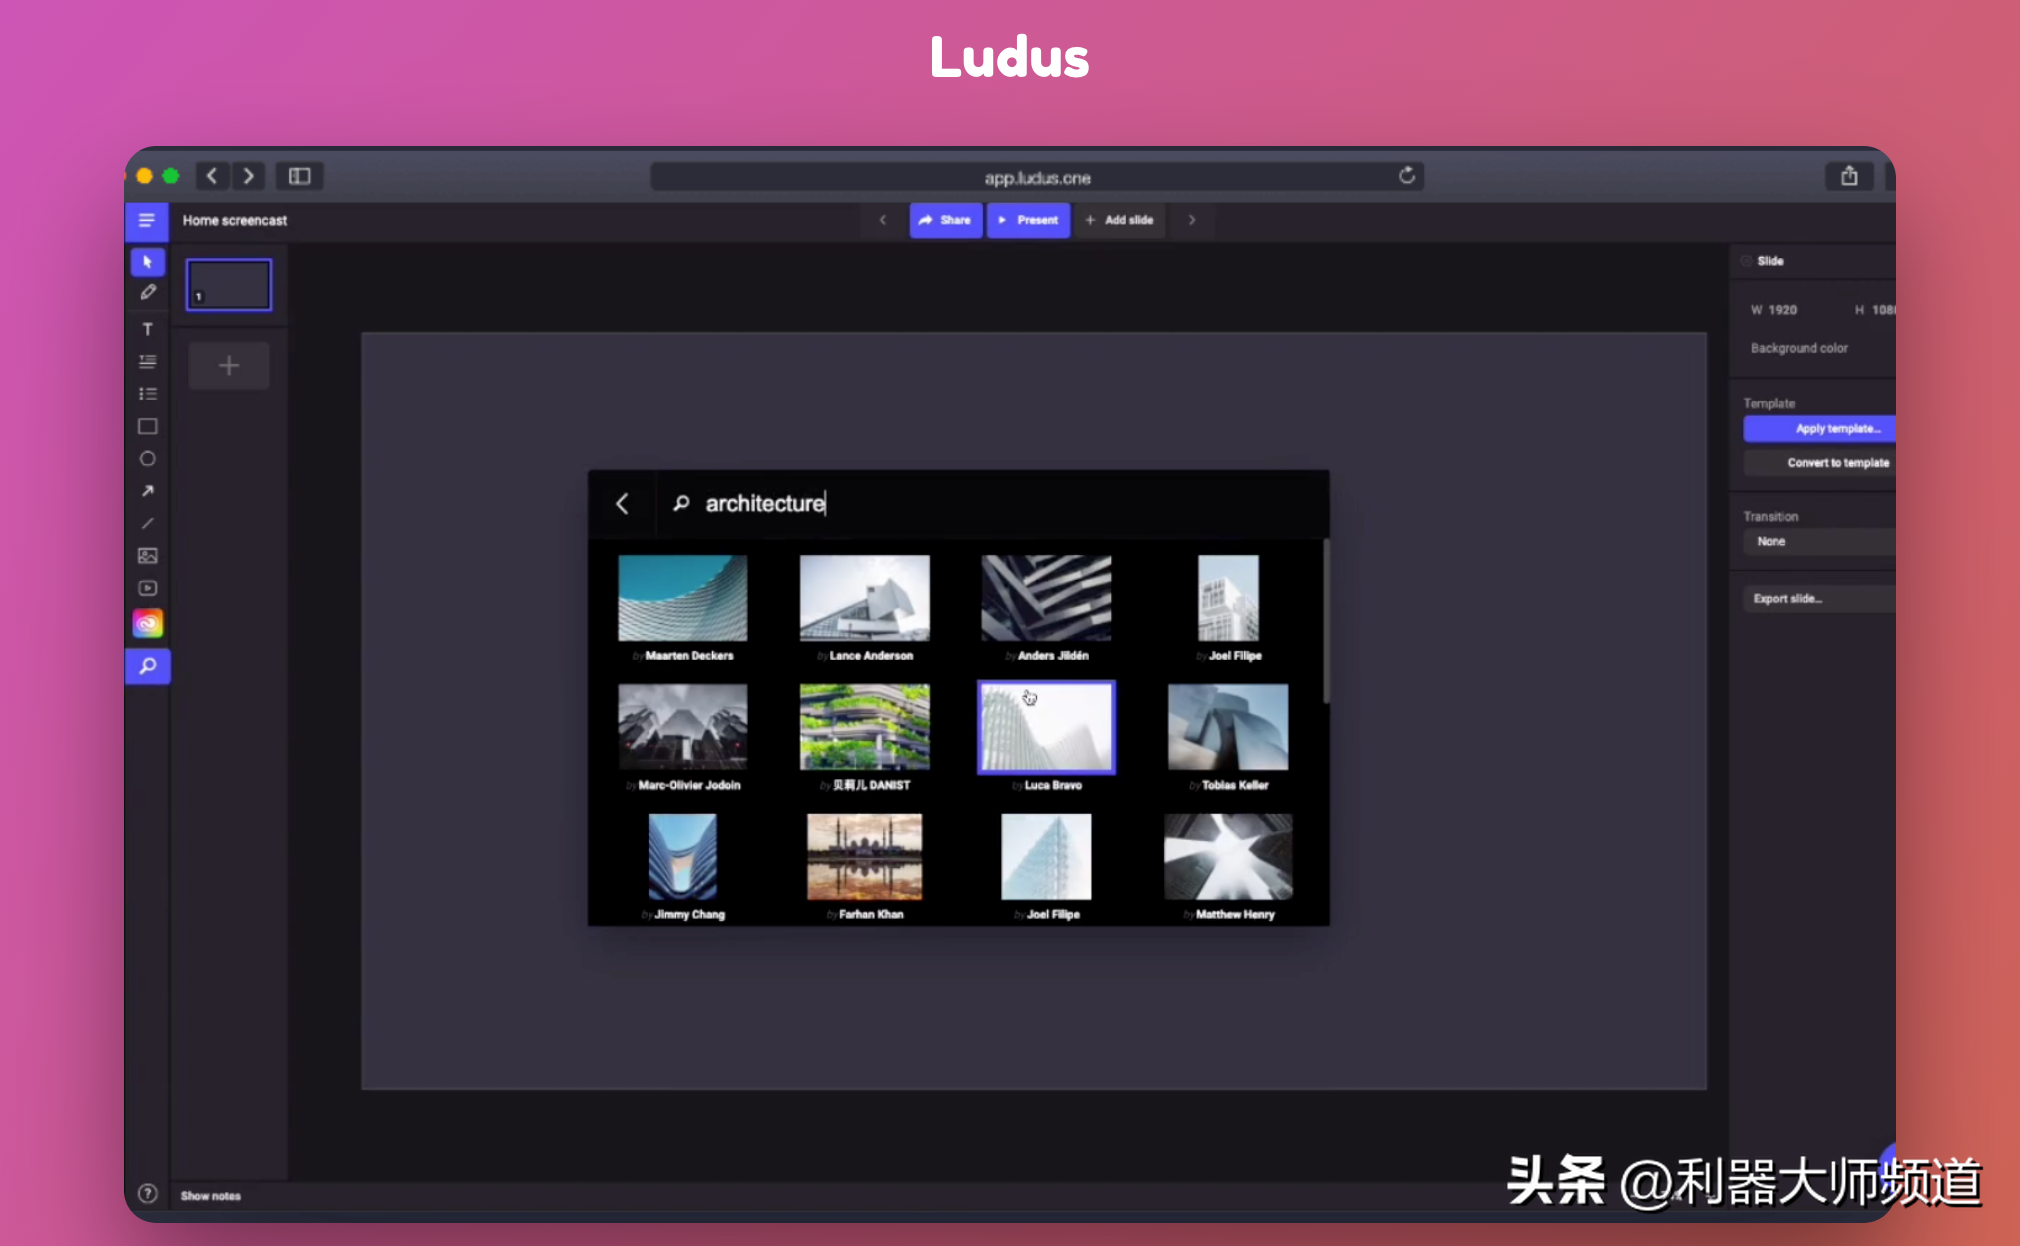Toggle the search tool in the sidebar
Image resolution: width=2020 pixels, height=1246 pixels.
[148, 666]
